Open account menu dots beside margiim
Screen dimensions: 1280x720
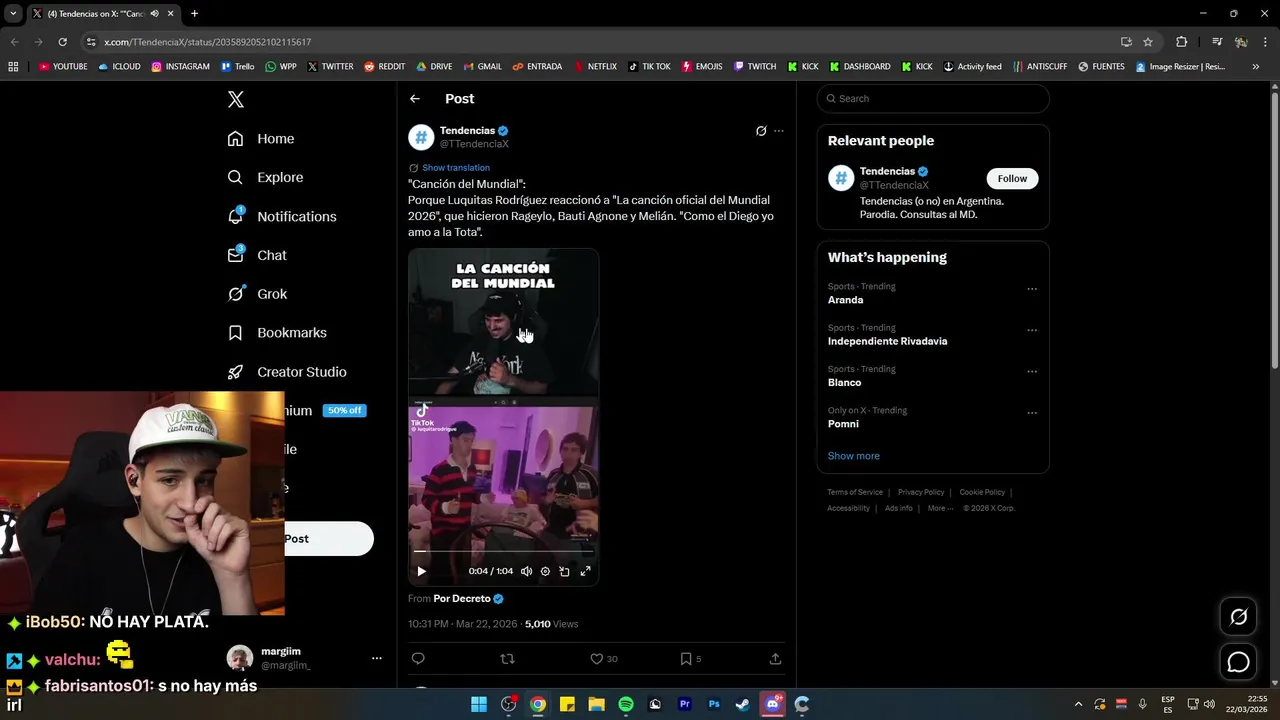pyautogui.click(x=376, y=658)
